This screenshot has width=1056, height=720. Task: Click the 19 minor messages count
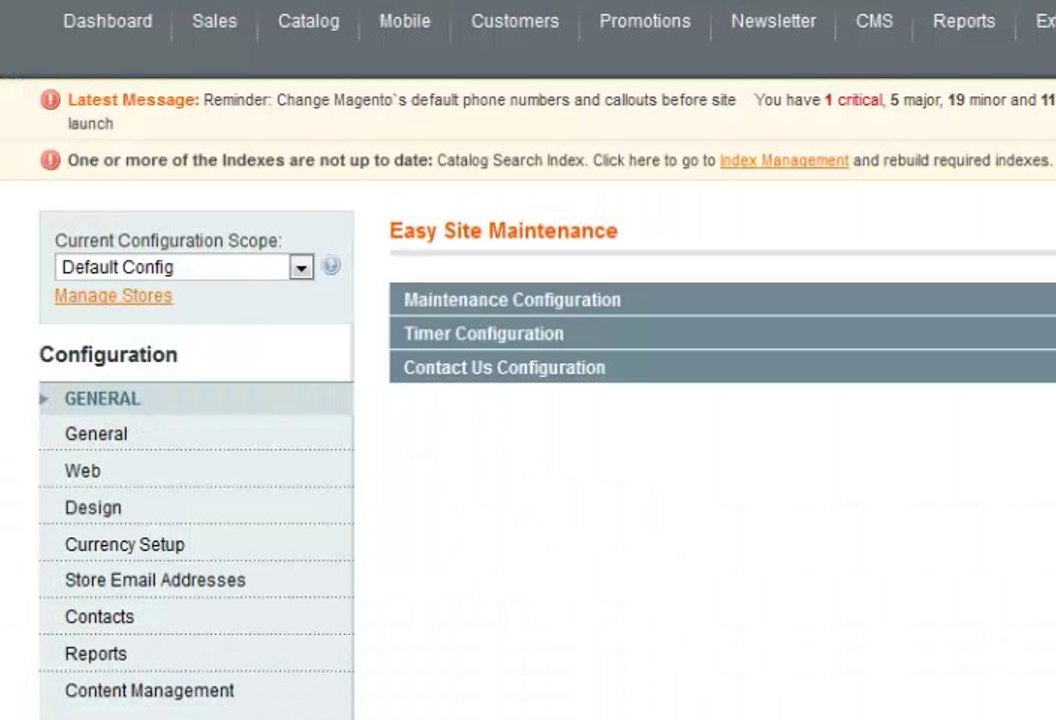pyautogui.click(x=977, y=100)
